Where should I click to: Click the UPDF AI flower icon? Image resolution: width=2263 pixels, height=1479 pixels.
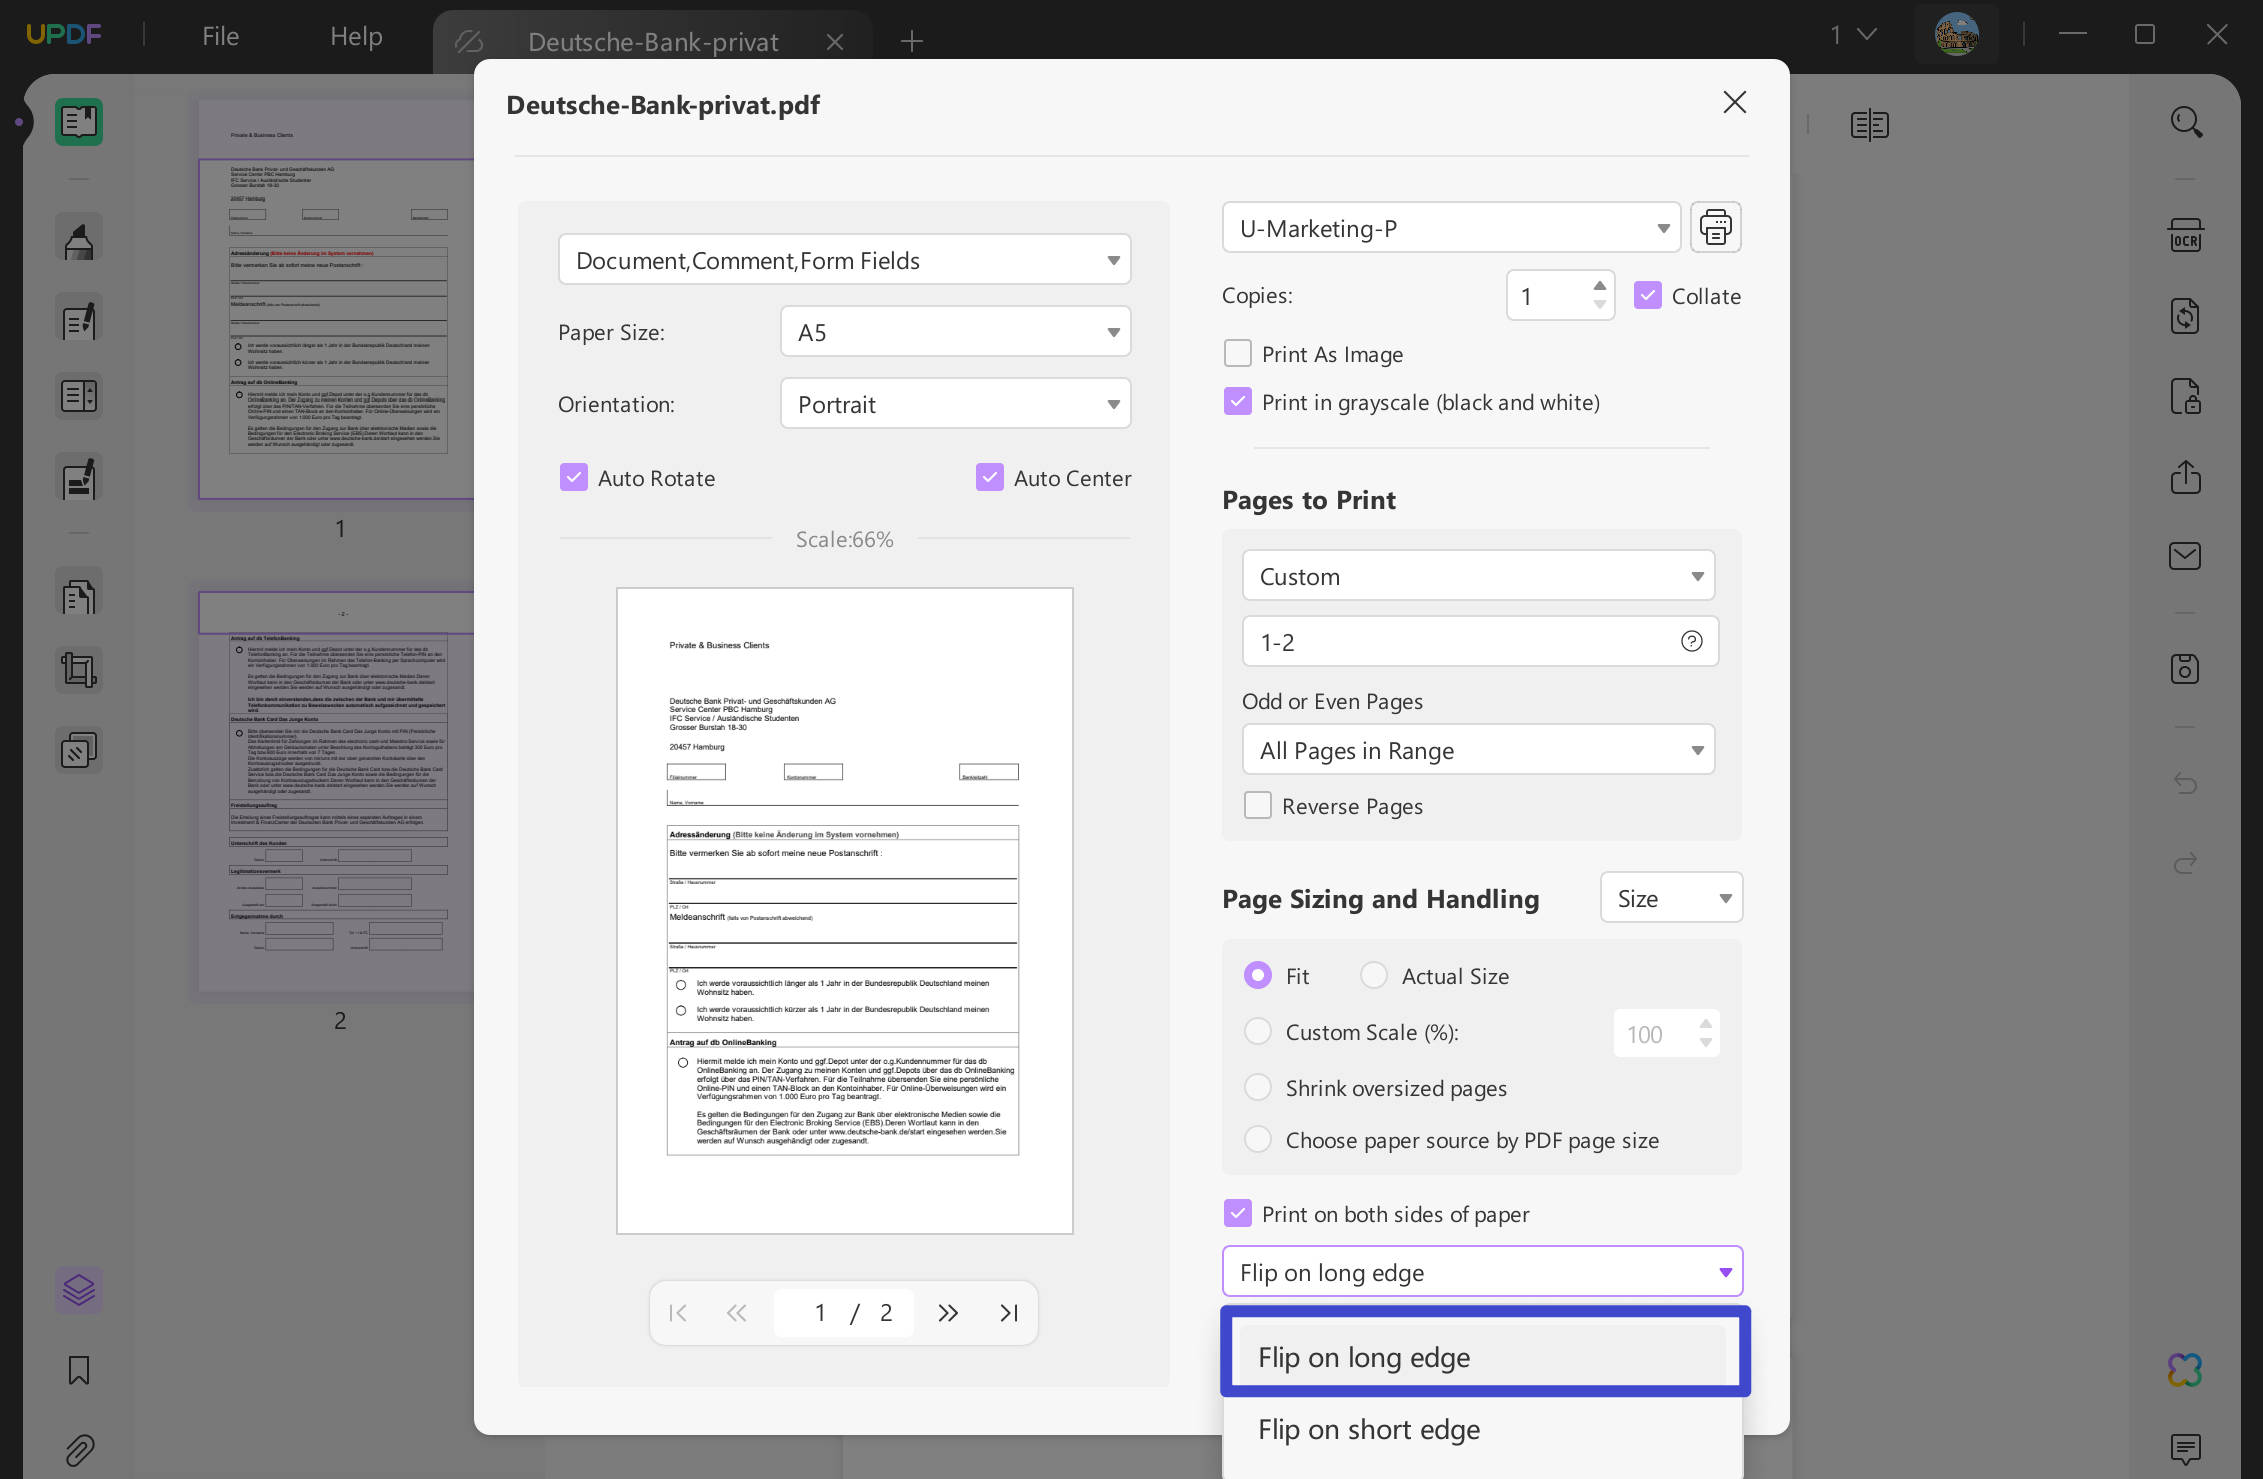pyautogui.click(x=2185, y=1369)
